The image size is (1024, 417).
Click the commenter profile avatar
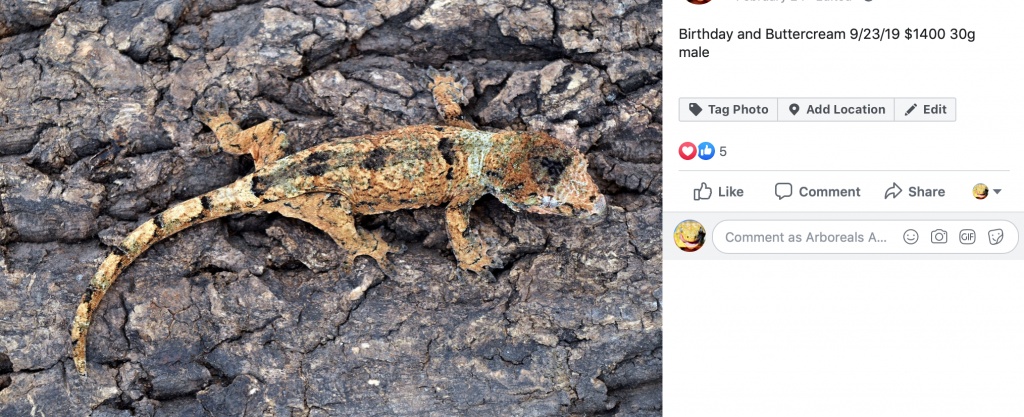pyautogui.click(x=690, y=236)
